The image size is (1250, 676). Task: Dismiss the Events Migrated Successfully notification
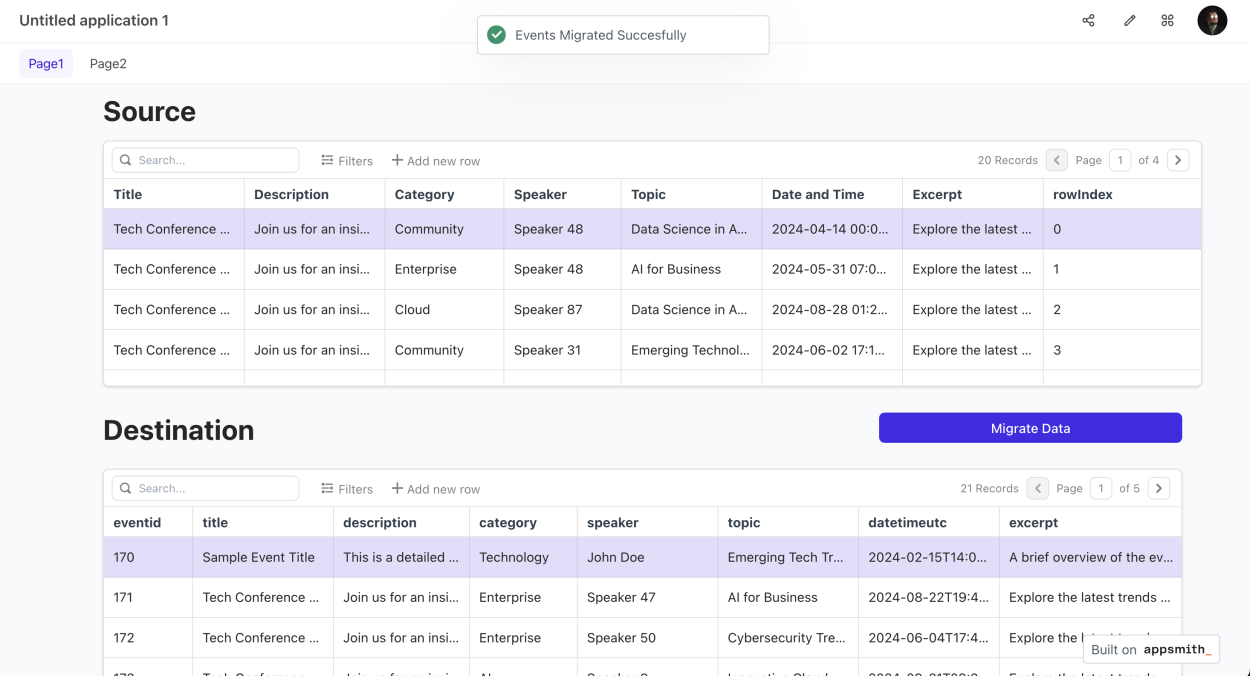(x=622, y=34)
